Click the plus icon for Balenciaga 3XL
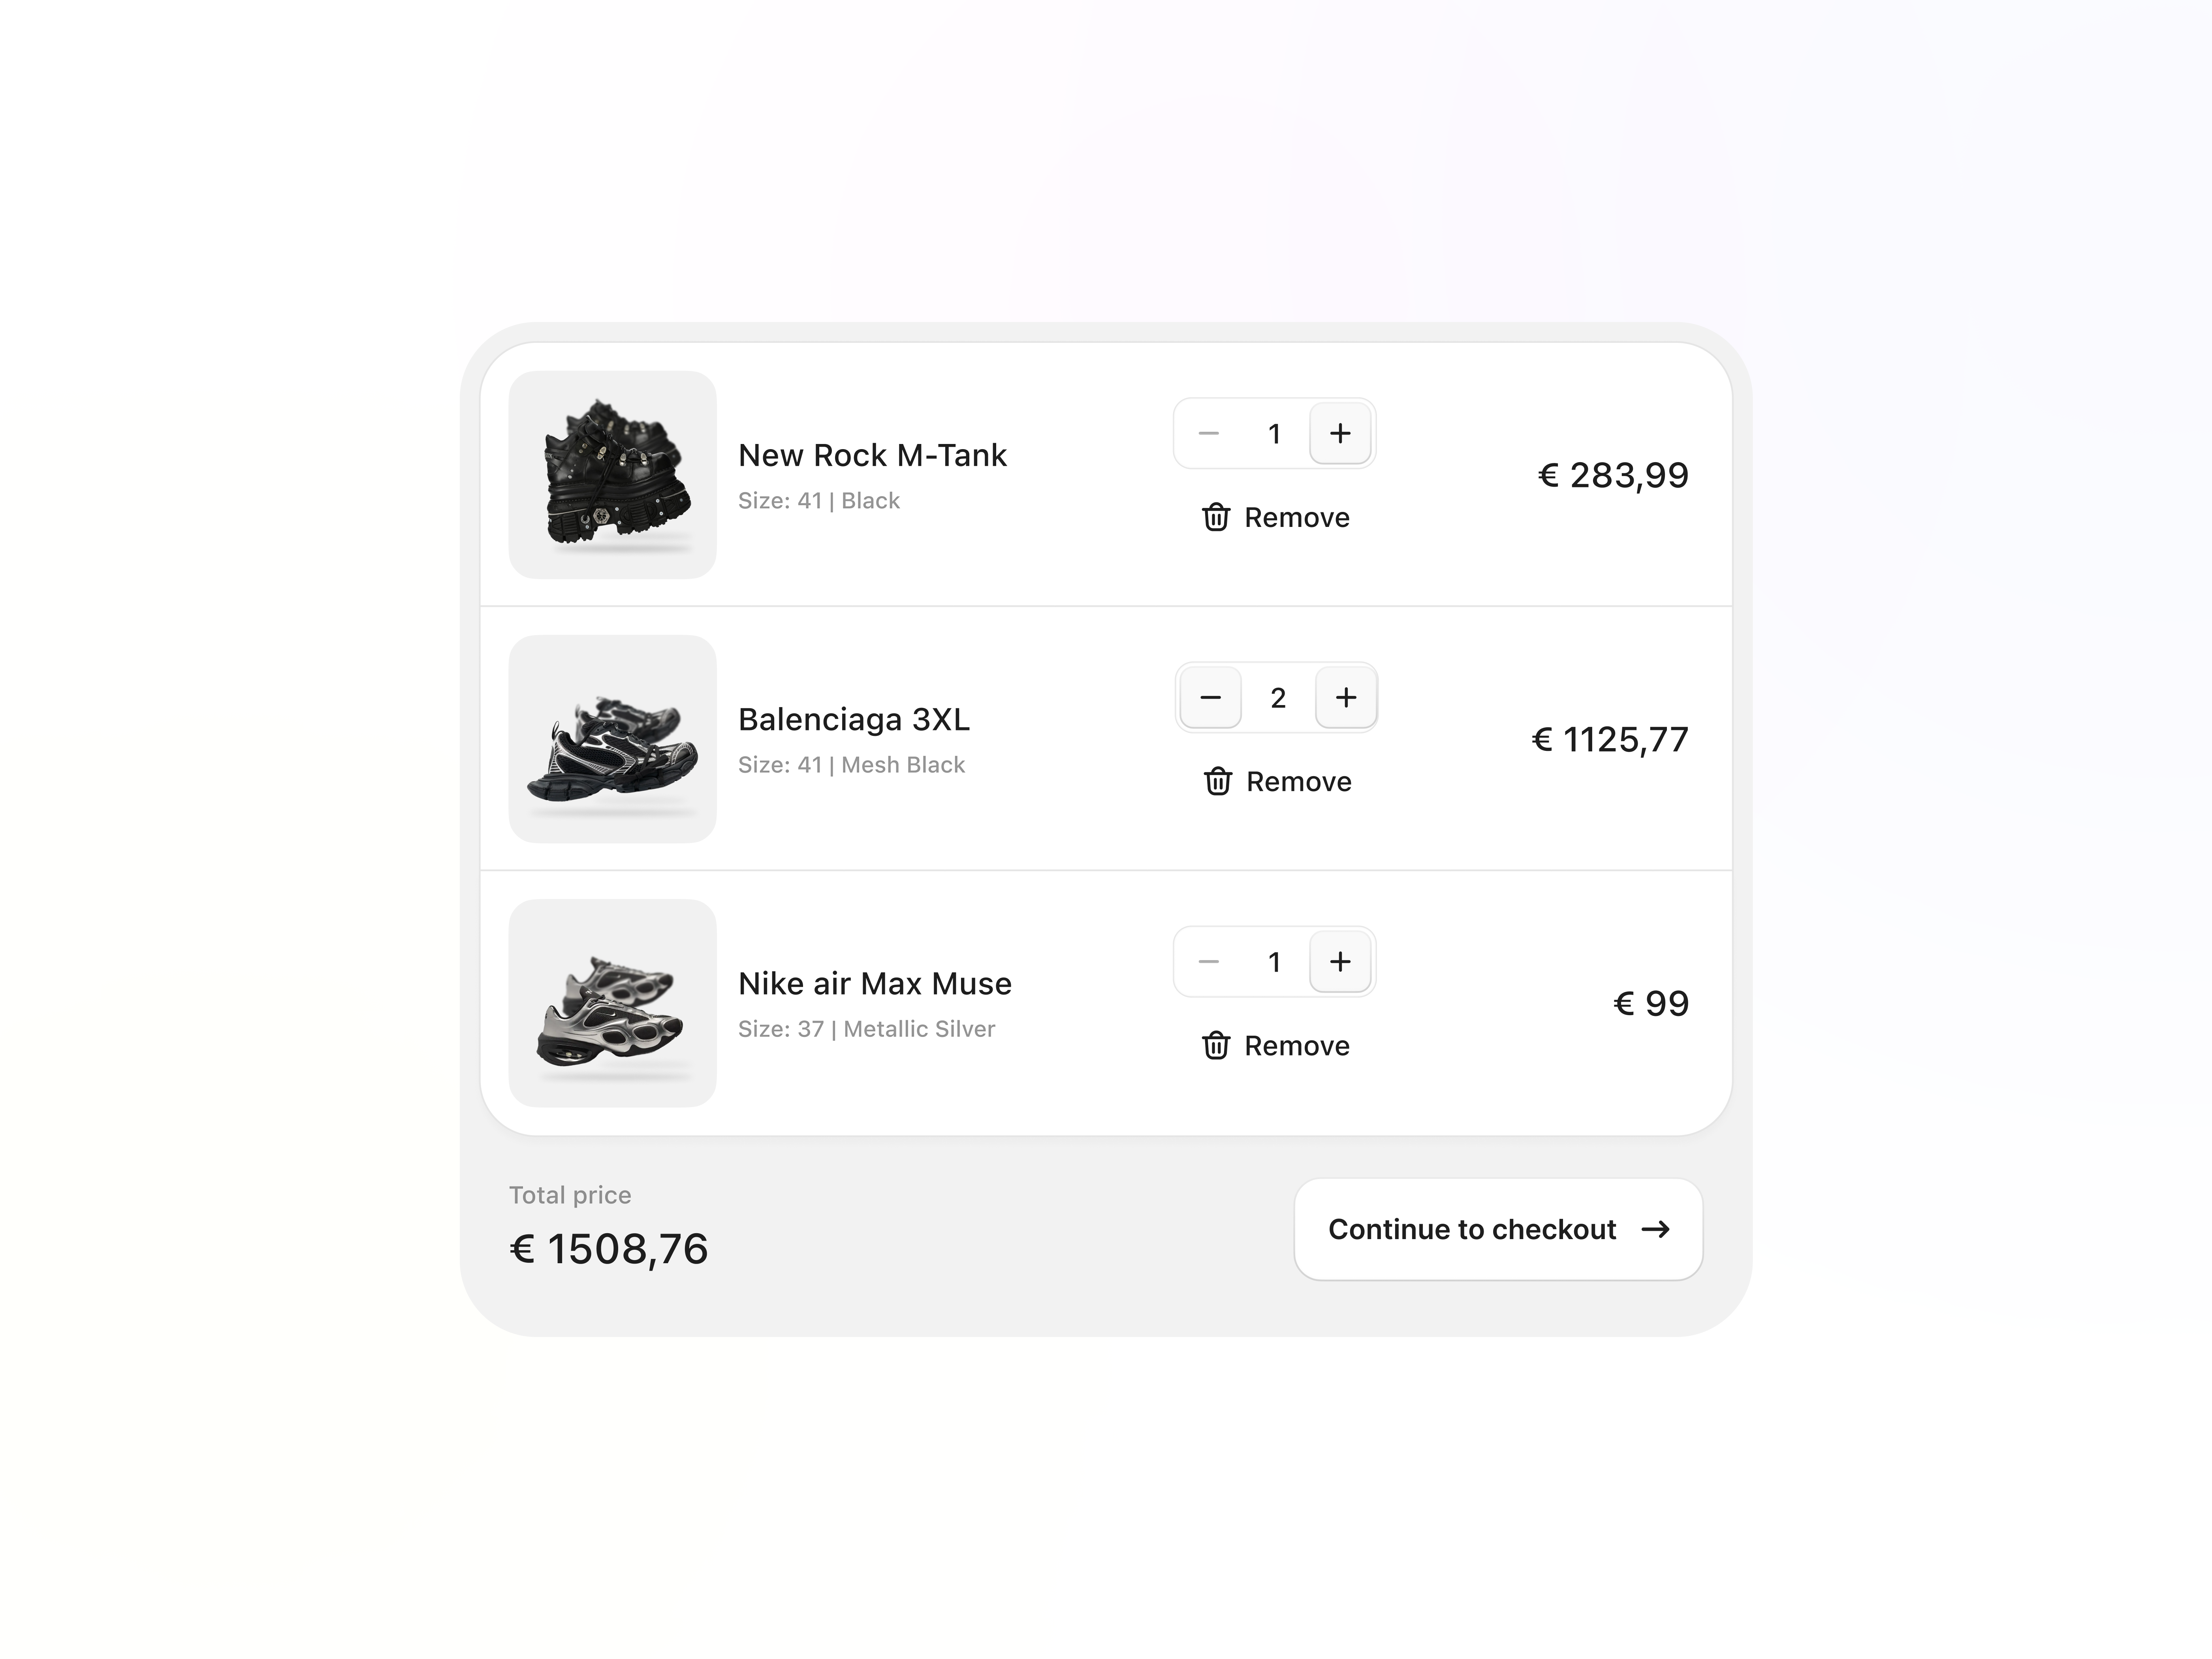 (1346, 697)
